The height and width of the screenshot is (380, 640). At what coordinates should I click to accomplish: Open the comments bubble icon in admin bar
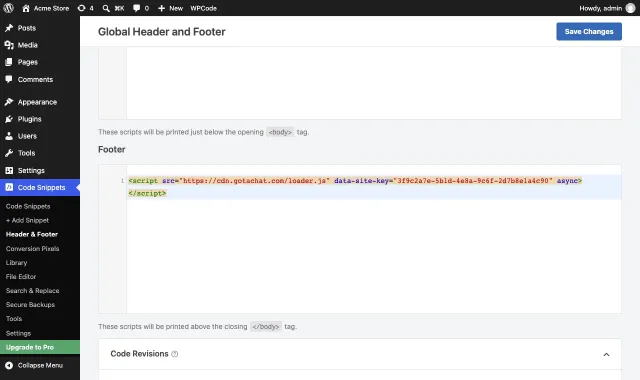136,8
